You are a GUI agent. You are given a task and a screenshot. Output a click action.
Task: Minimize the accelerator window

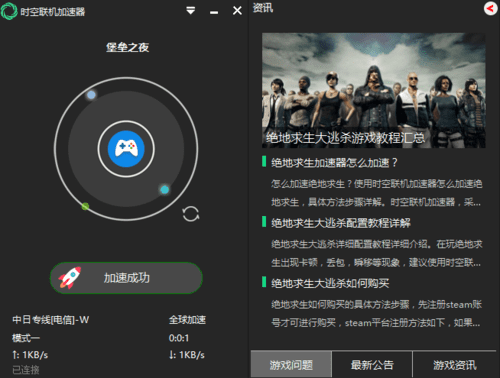click(x=214, y=13)
